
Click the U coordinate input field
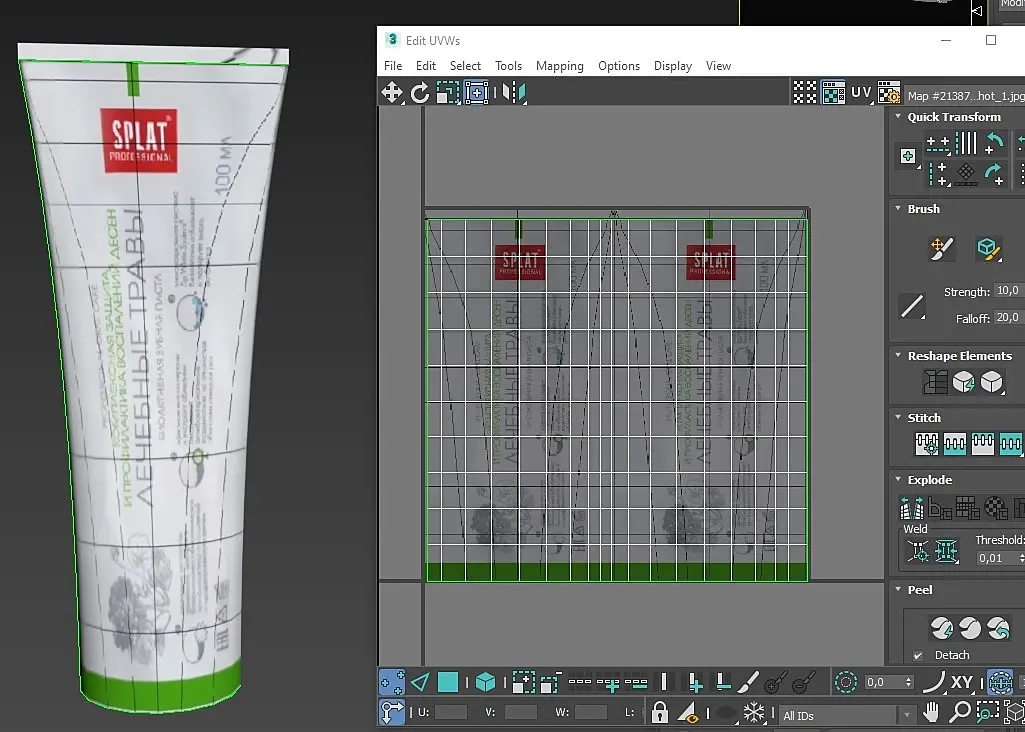click(x=451, y=712)
